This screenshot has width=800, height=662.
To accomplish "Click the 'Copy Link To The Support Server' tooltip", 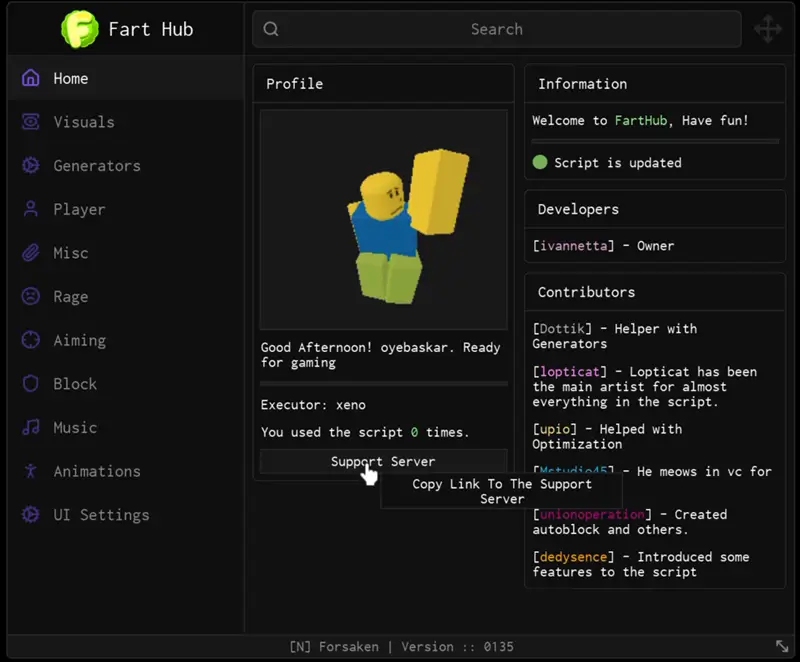I will point(502,491).
